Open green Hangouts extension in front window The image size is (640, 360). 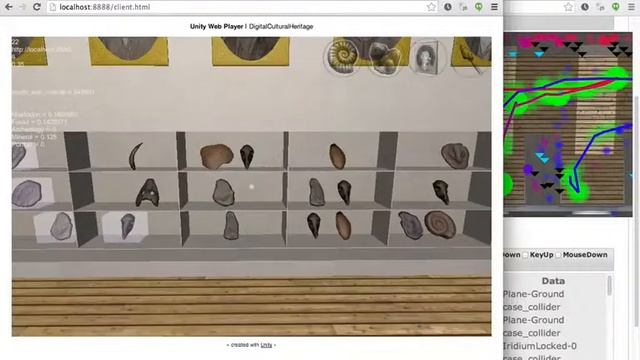[479, 7]
